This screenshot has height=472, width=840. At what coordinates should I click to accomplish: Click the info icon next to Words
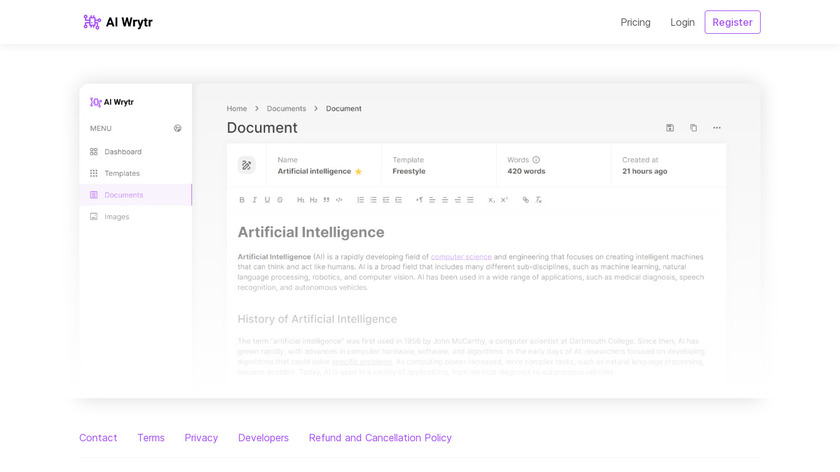pyautogui.click(x=536, y=160)
